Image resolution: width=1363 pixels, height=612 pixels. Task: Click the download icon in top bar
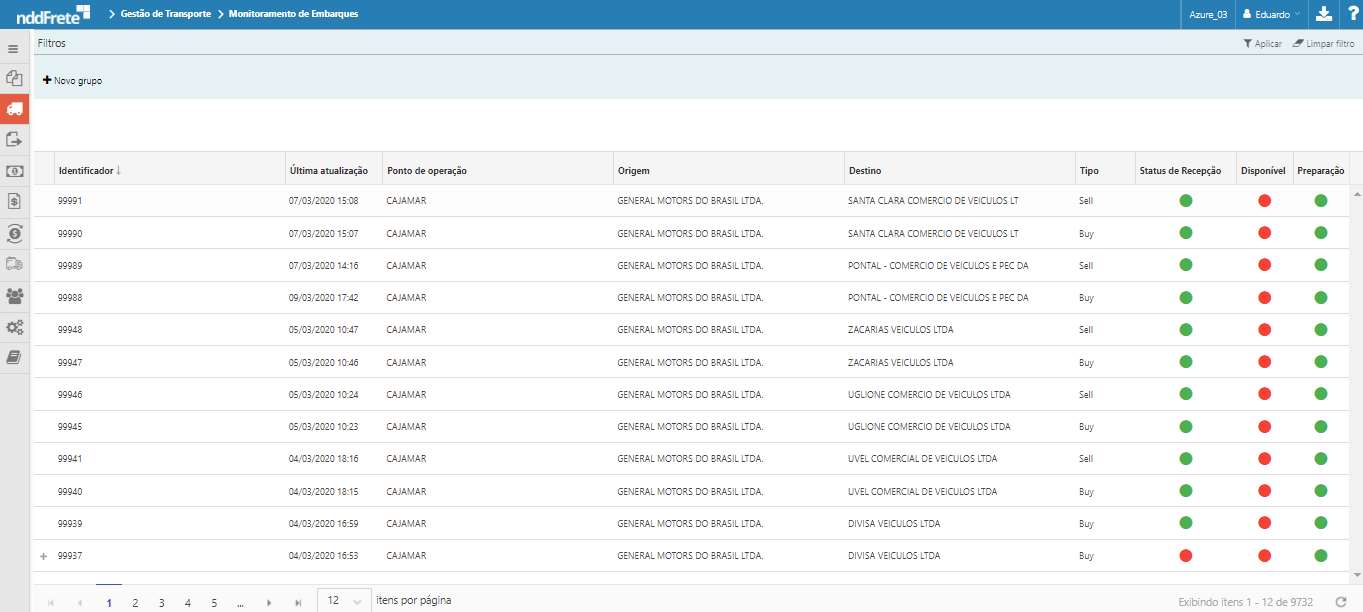(x=1324, y=14)
